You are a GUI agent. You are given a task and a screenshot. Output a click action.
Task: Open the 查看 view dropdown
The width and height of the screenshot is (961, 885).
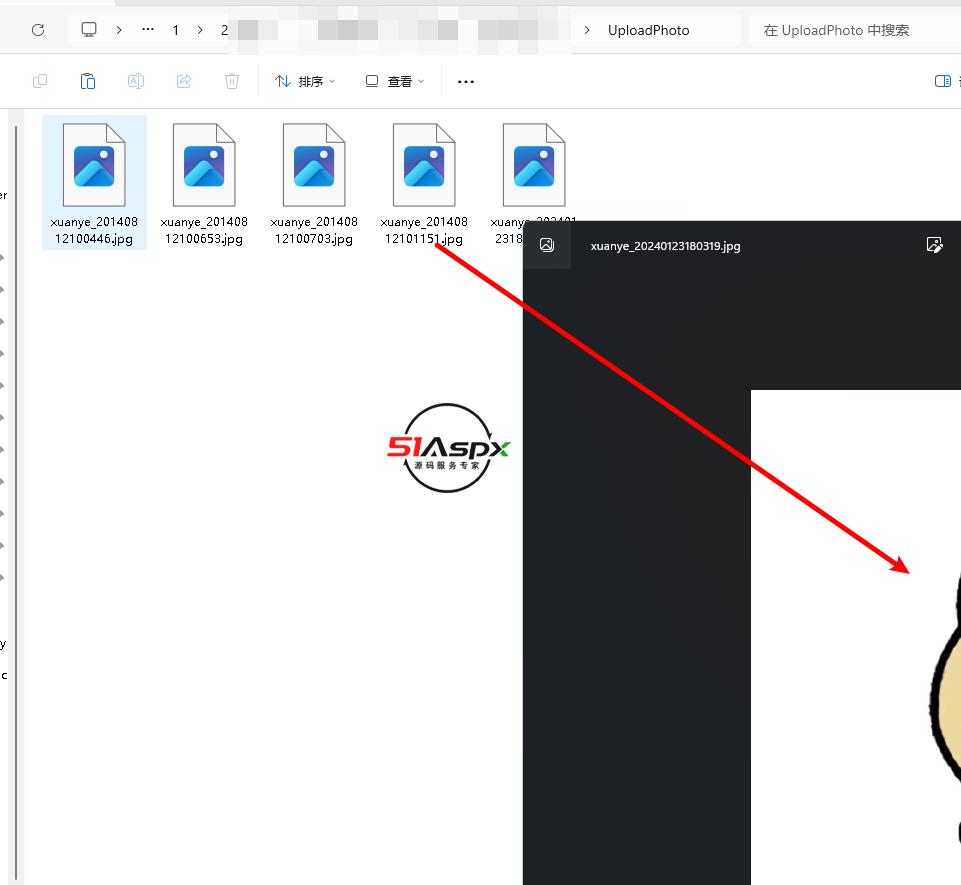(395, 82)
